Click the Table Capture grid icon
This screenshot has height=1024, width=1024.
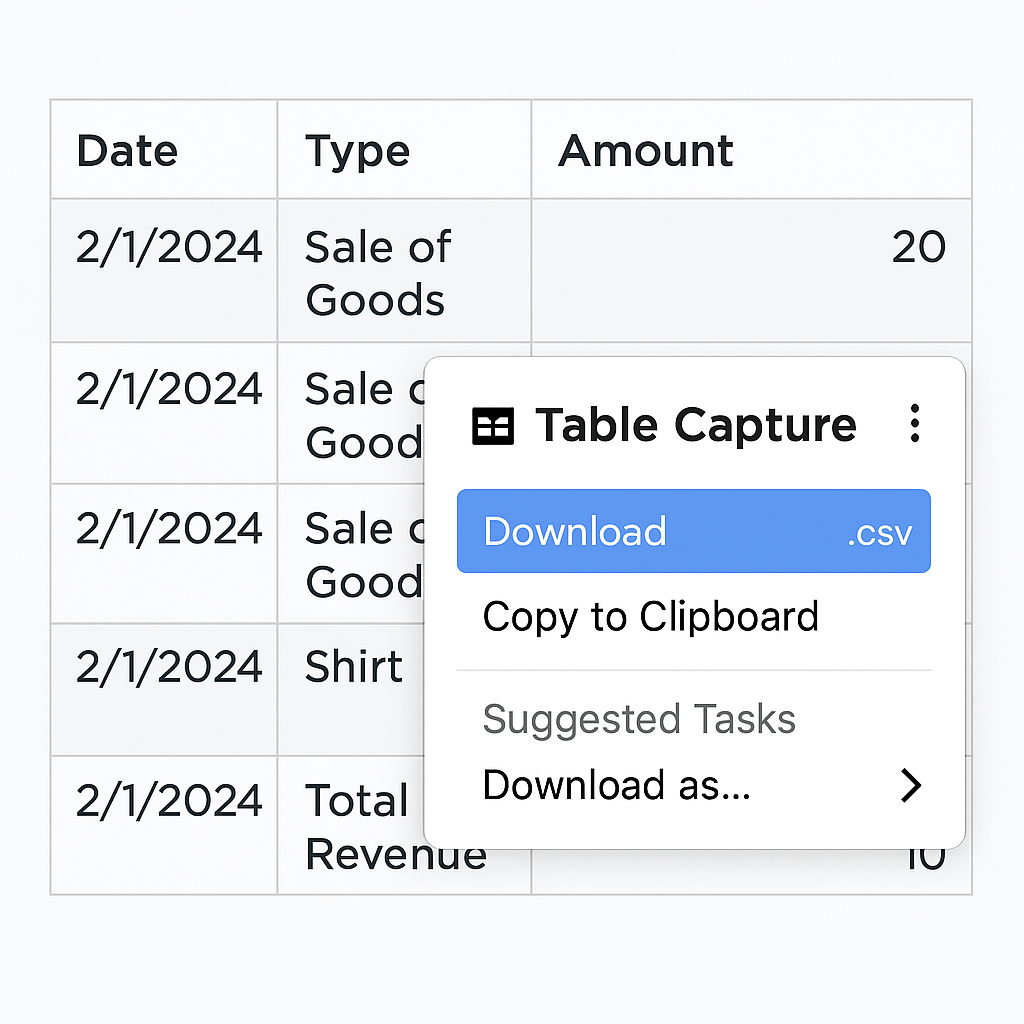493,426
